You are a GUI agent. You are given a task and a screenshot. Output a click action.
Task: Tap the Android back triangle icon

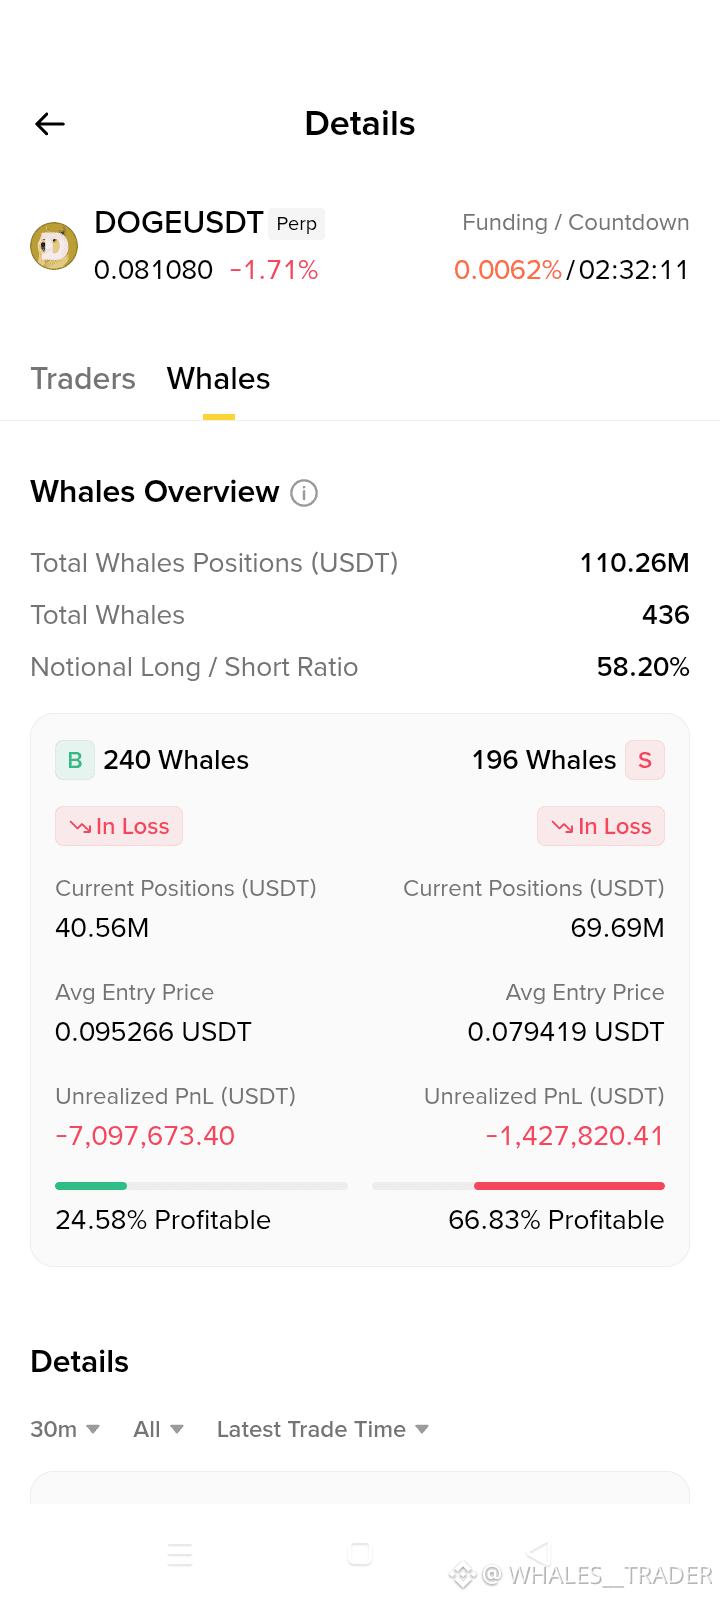(x=539, y=1553)
